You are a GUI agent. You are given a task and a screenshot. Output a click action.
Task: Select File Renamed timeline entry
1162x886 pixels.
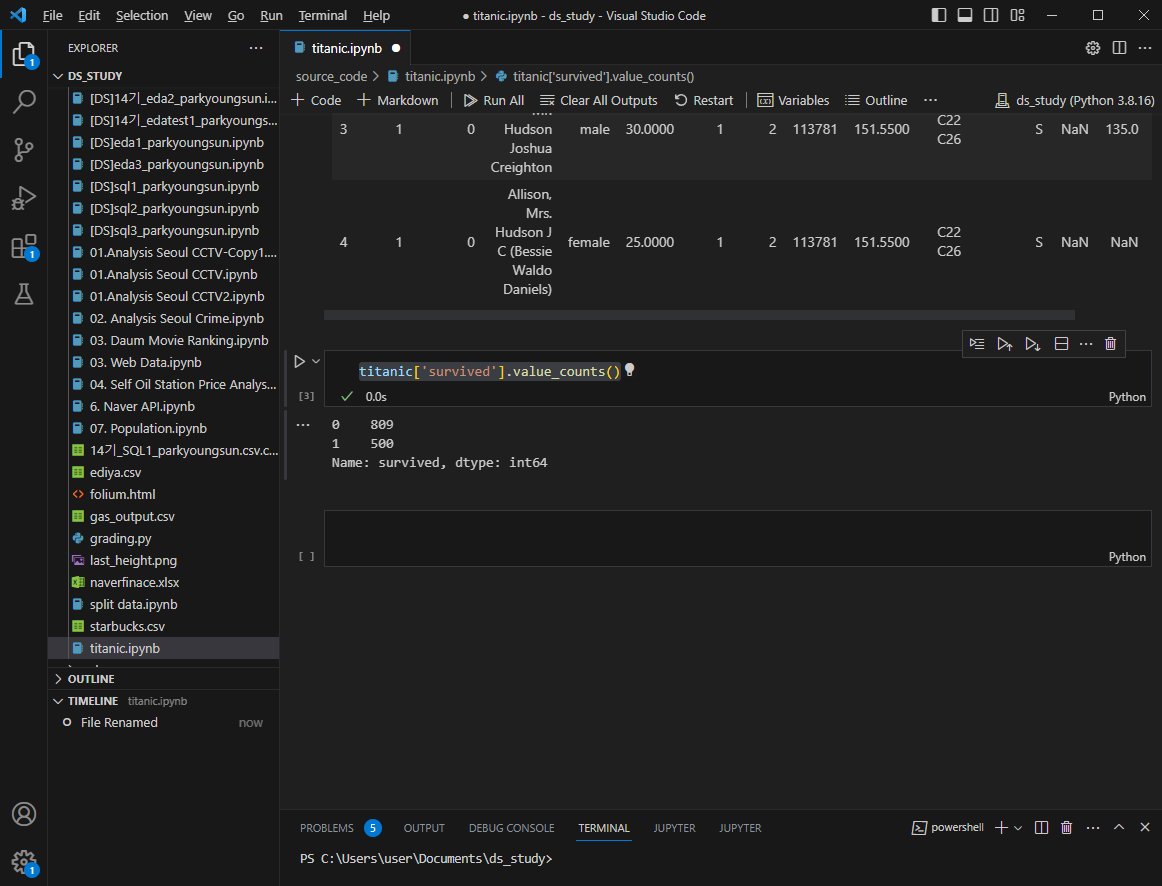[x=163, y=722]
